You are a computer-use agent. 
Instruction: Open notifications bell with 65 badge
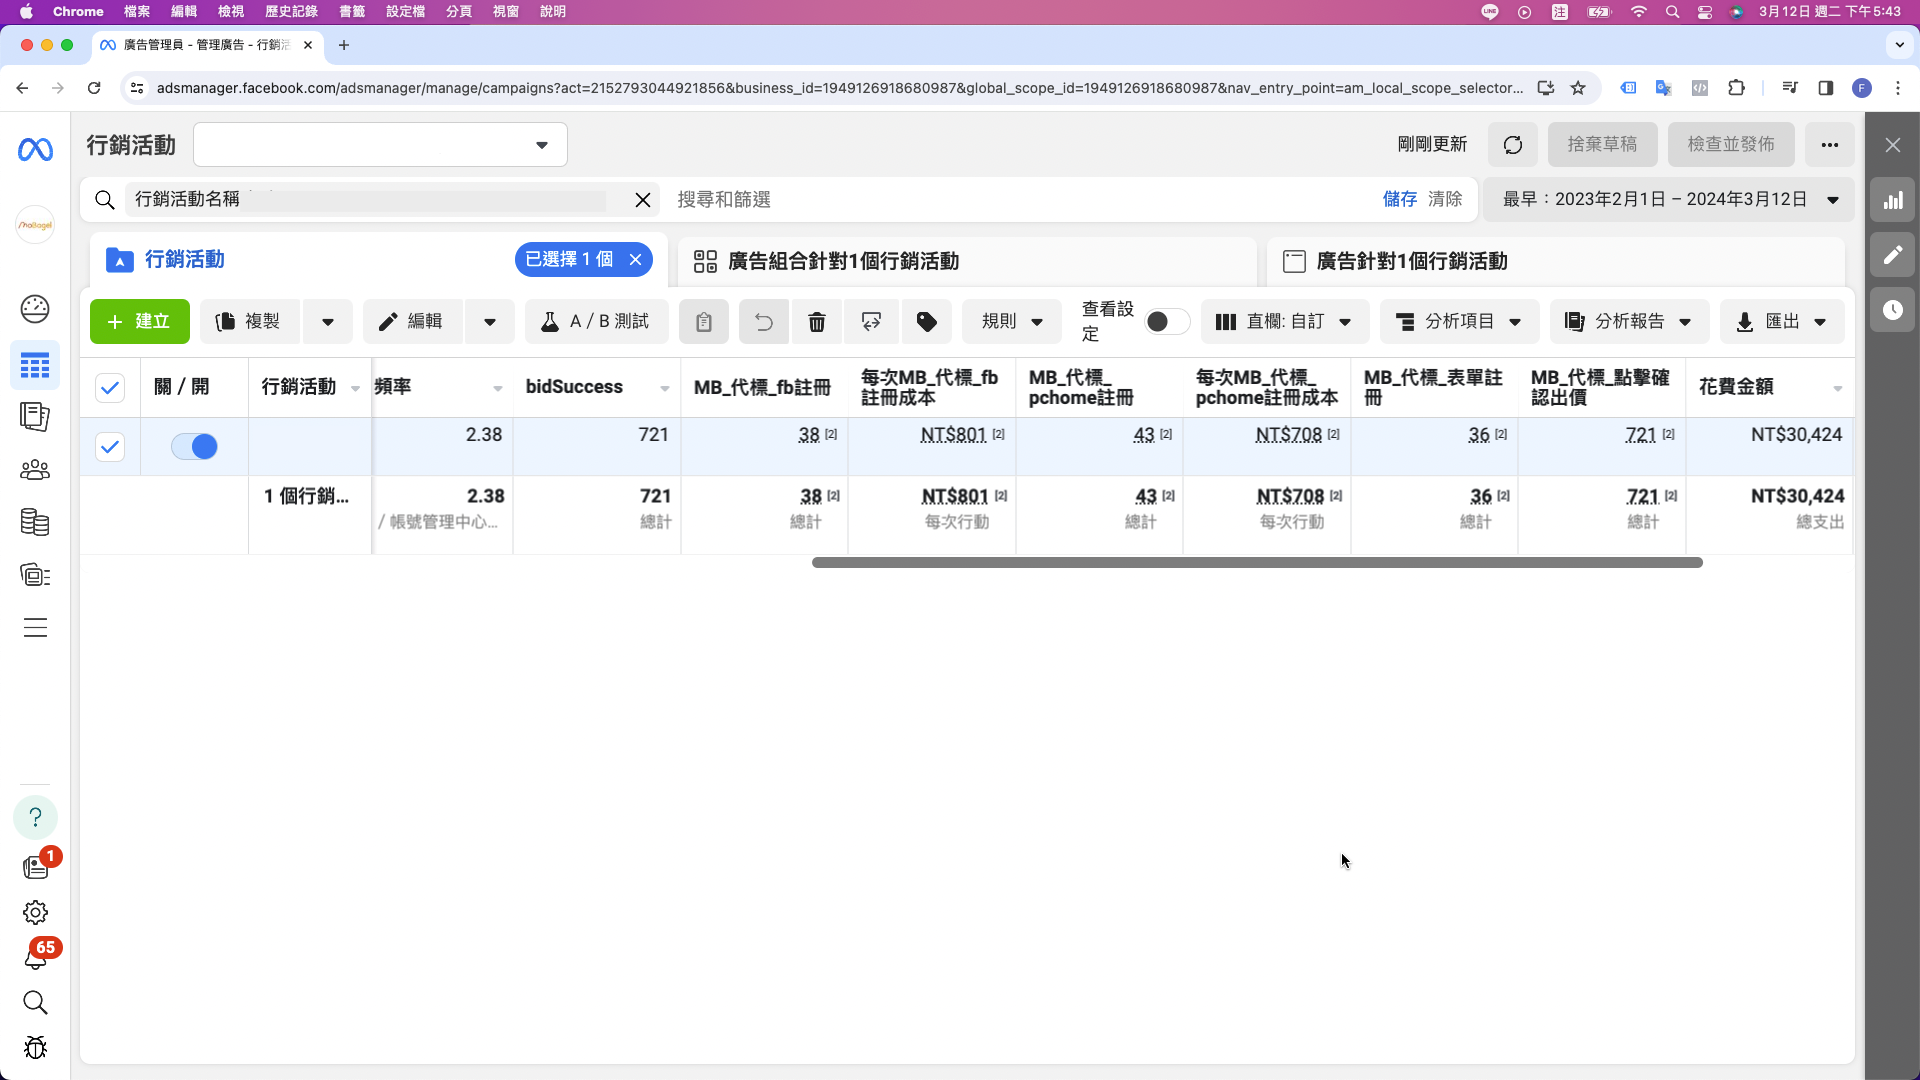pyautogui.click(x=35, y=957)
